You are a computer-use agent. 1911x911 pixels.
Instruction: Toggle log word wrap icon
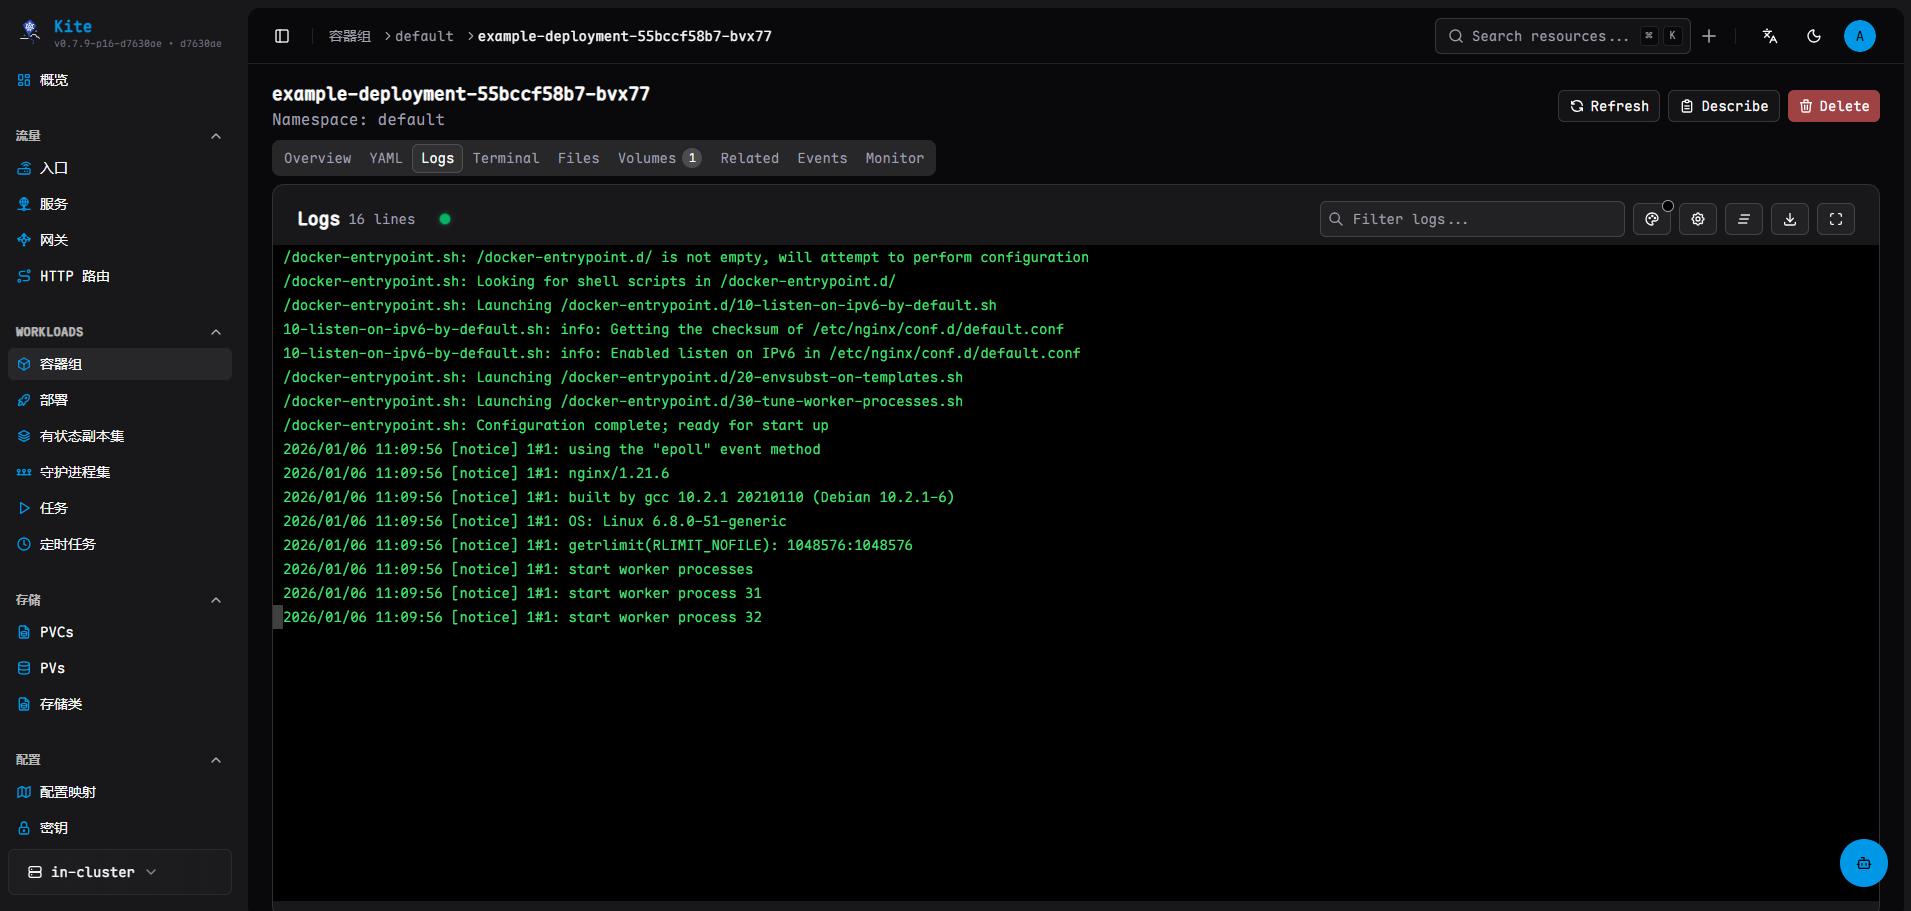[x=1744, y=219]
